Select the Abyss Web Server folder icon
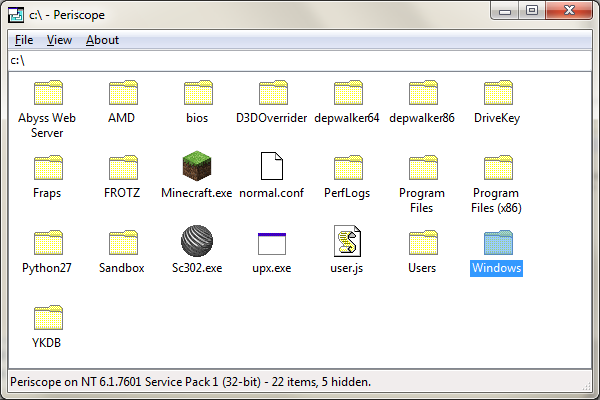Viewport: 600px width, 400px height. pyautogui.click(x=48, y=92)
